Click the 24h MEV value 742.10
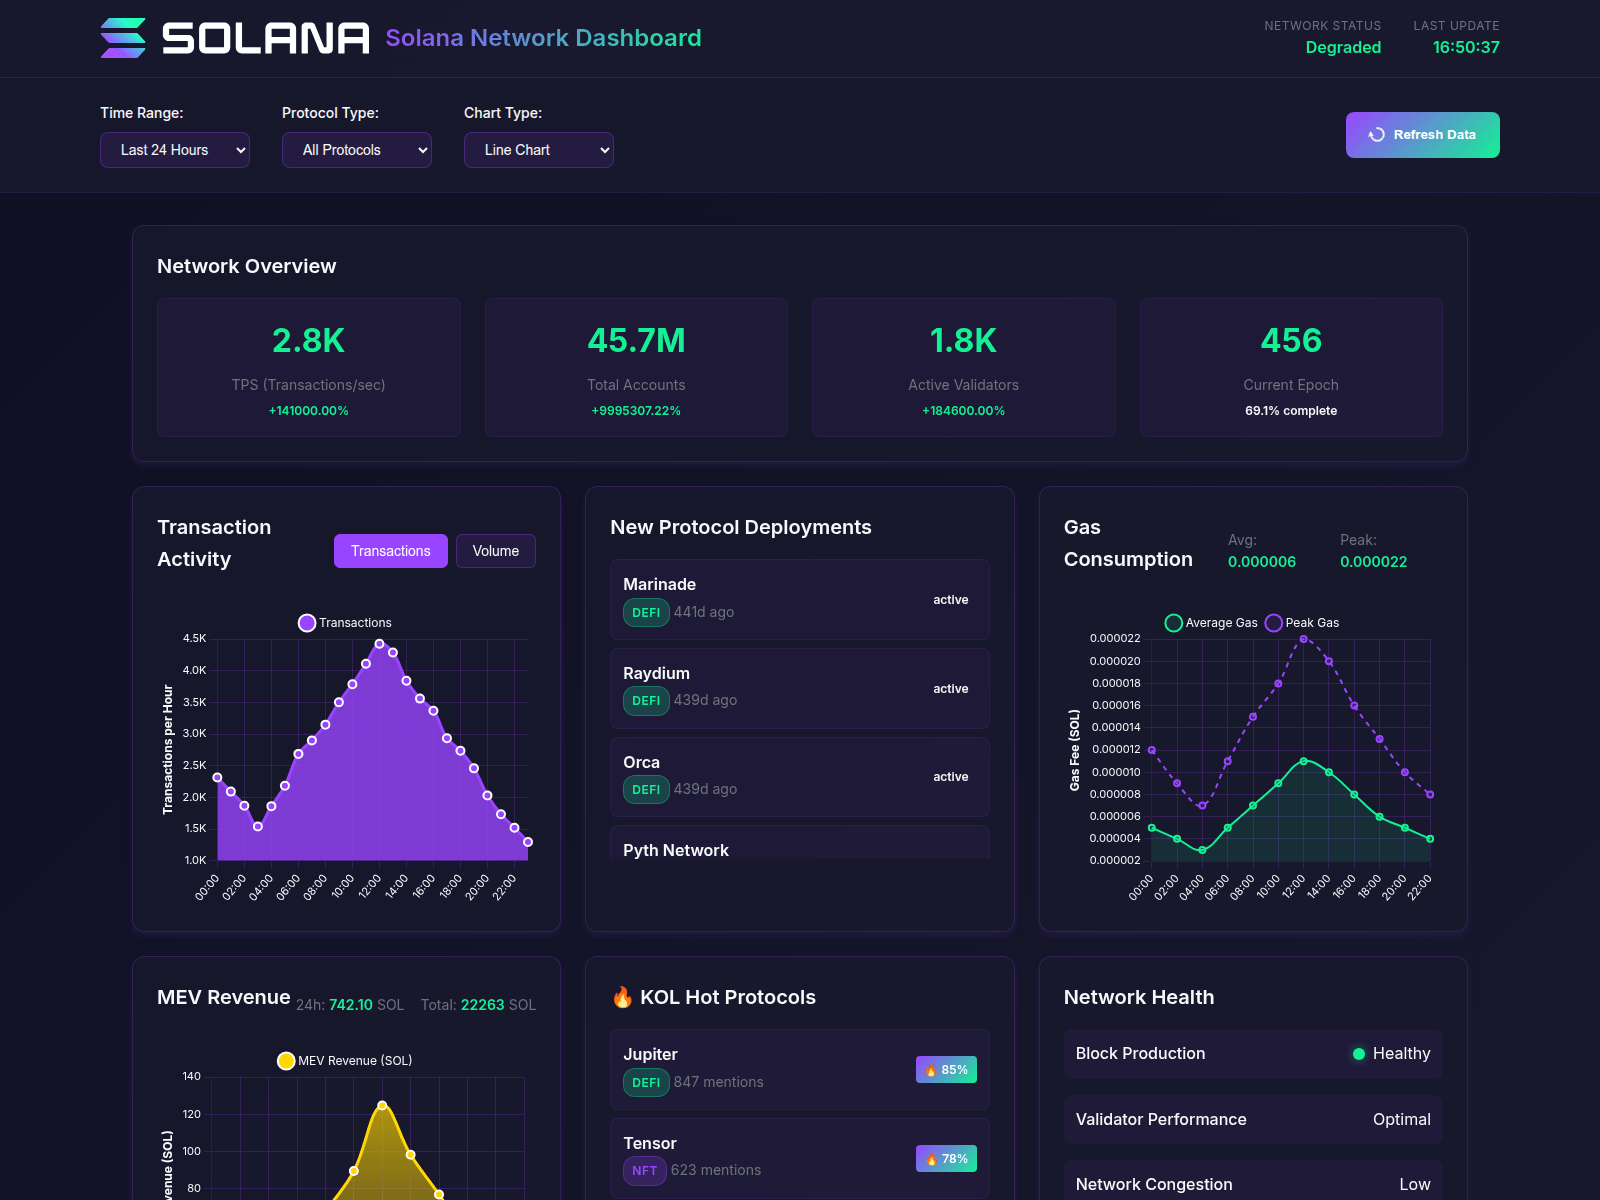 (351, 1005)
